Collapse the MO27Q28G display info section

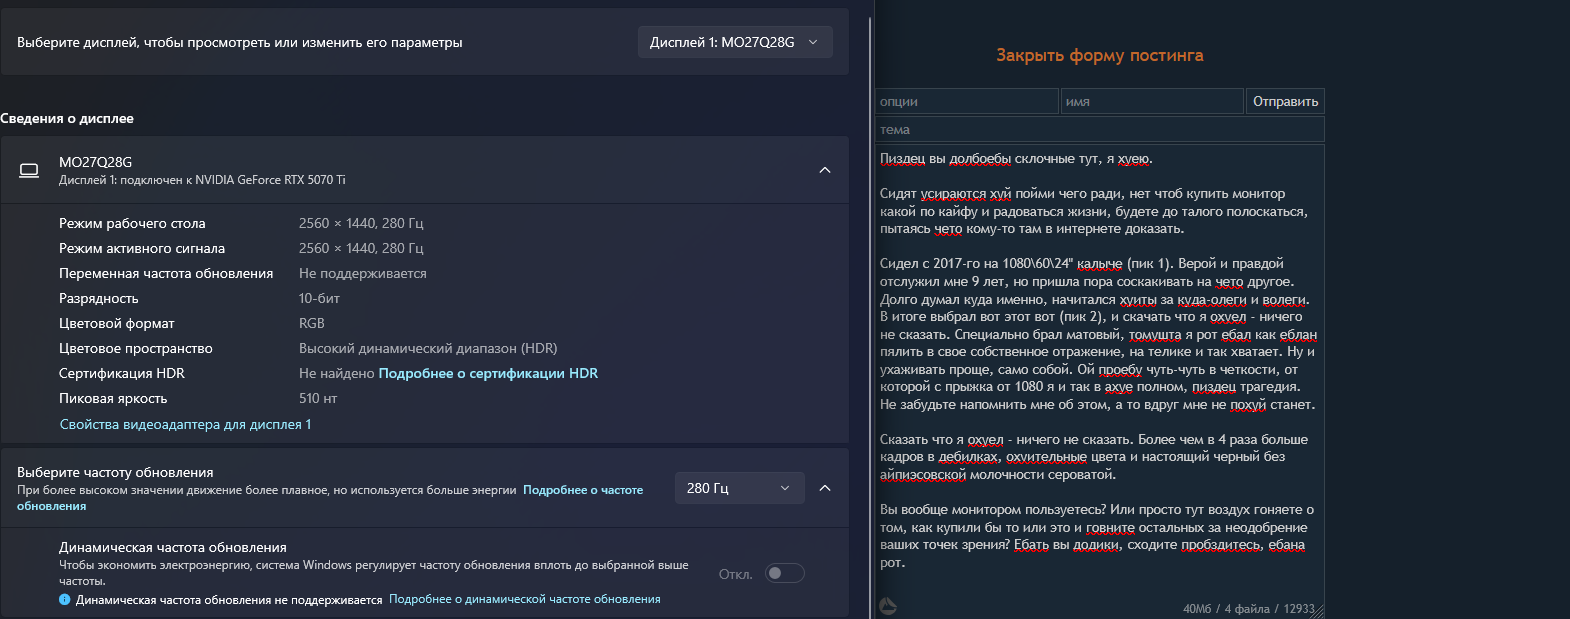coord(825,170)
